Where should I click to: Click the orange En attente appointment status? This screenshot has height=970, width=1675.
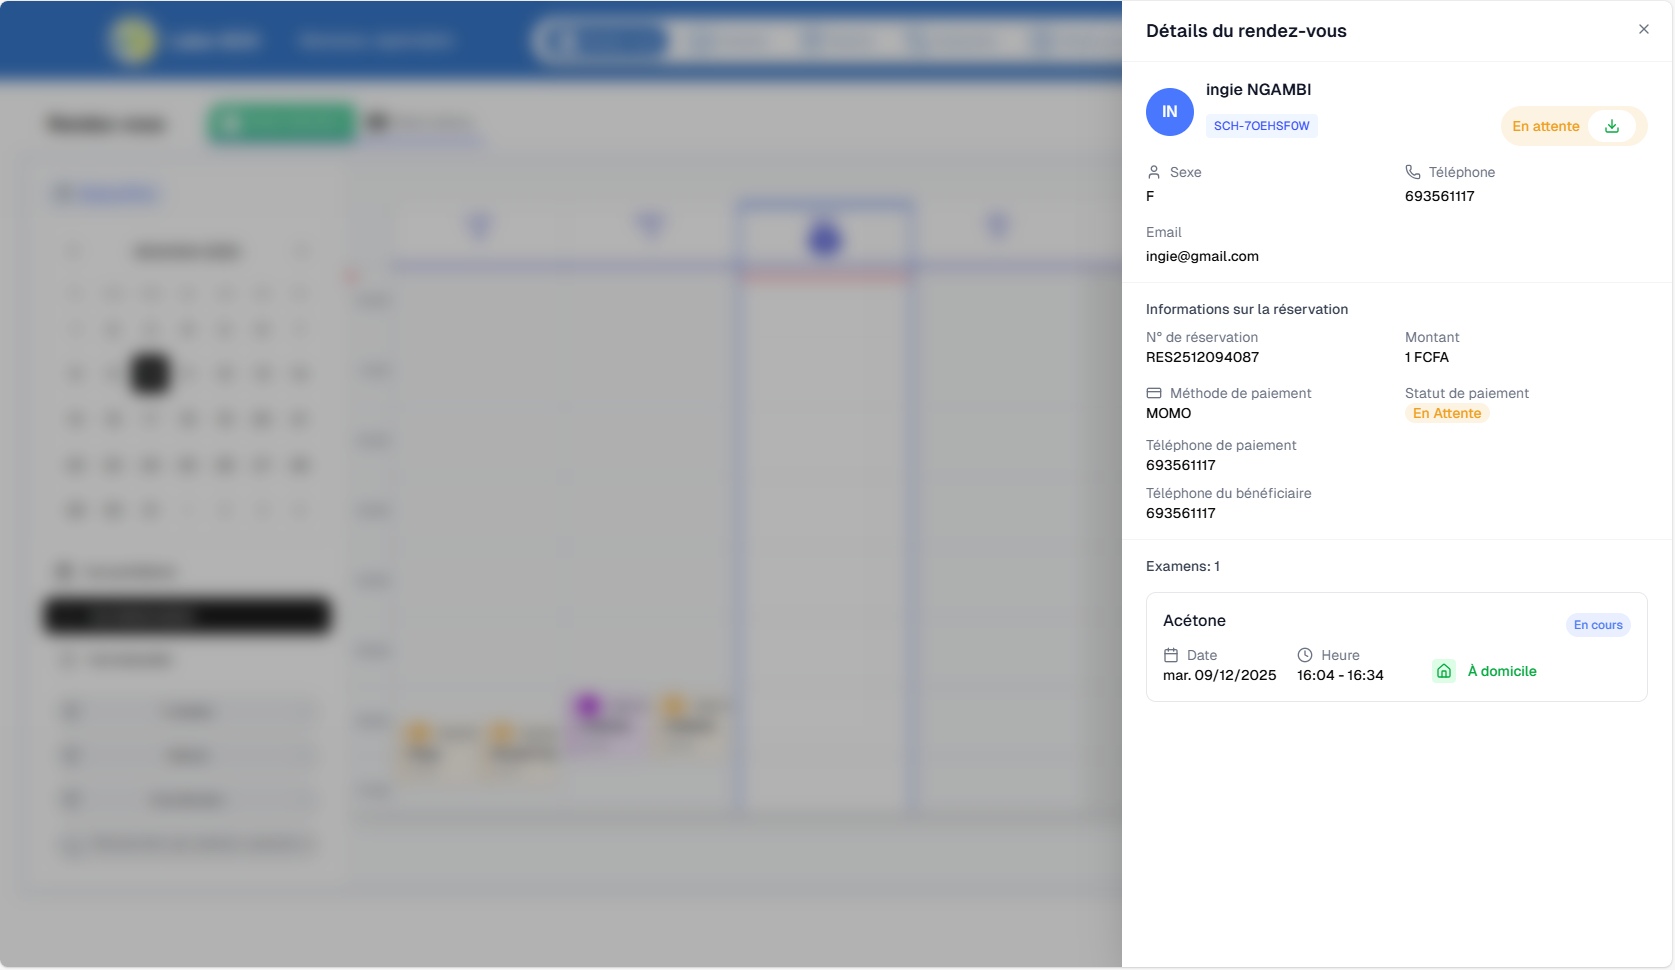[1545, 126]
